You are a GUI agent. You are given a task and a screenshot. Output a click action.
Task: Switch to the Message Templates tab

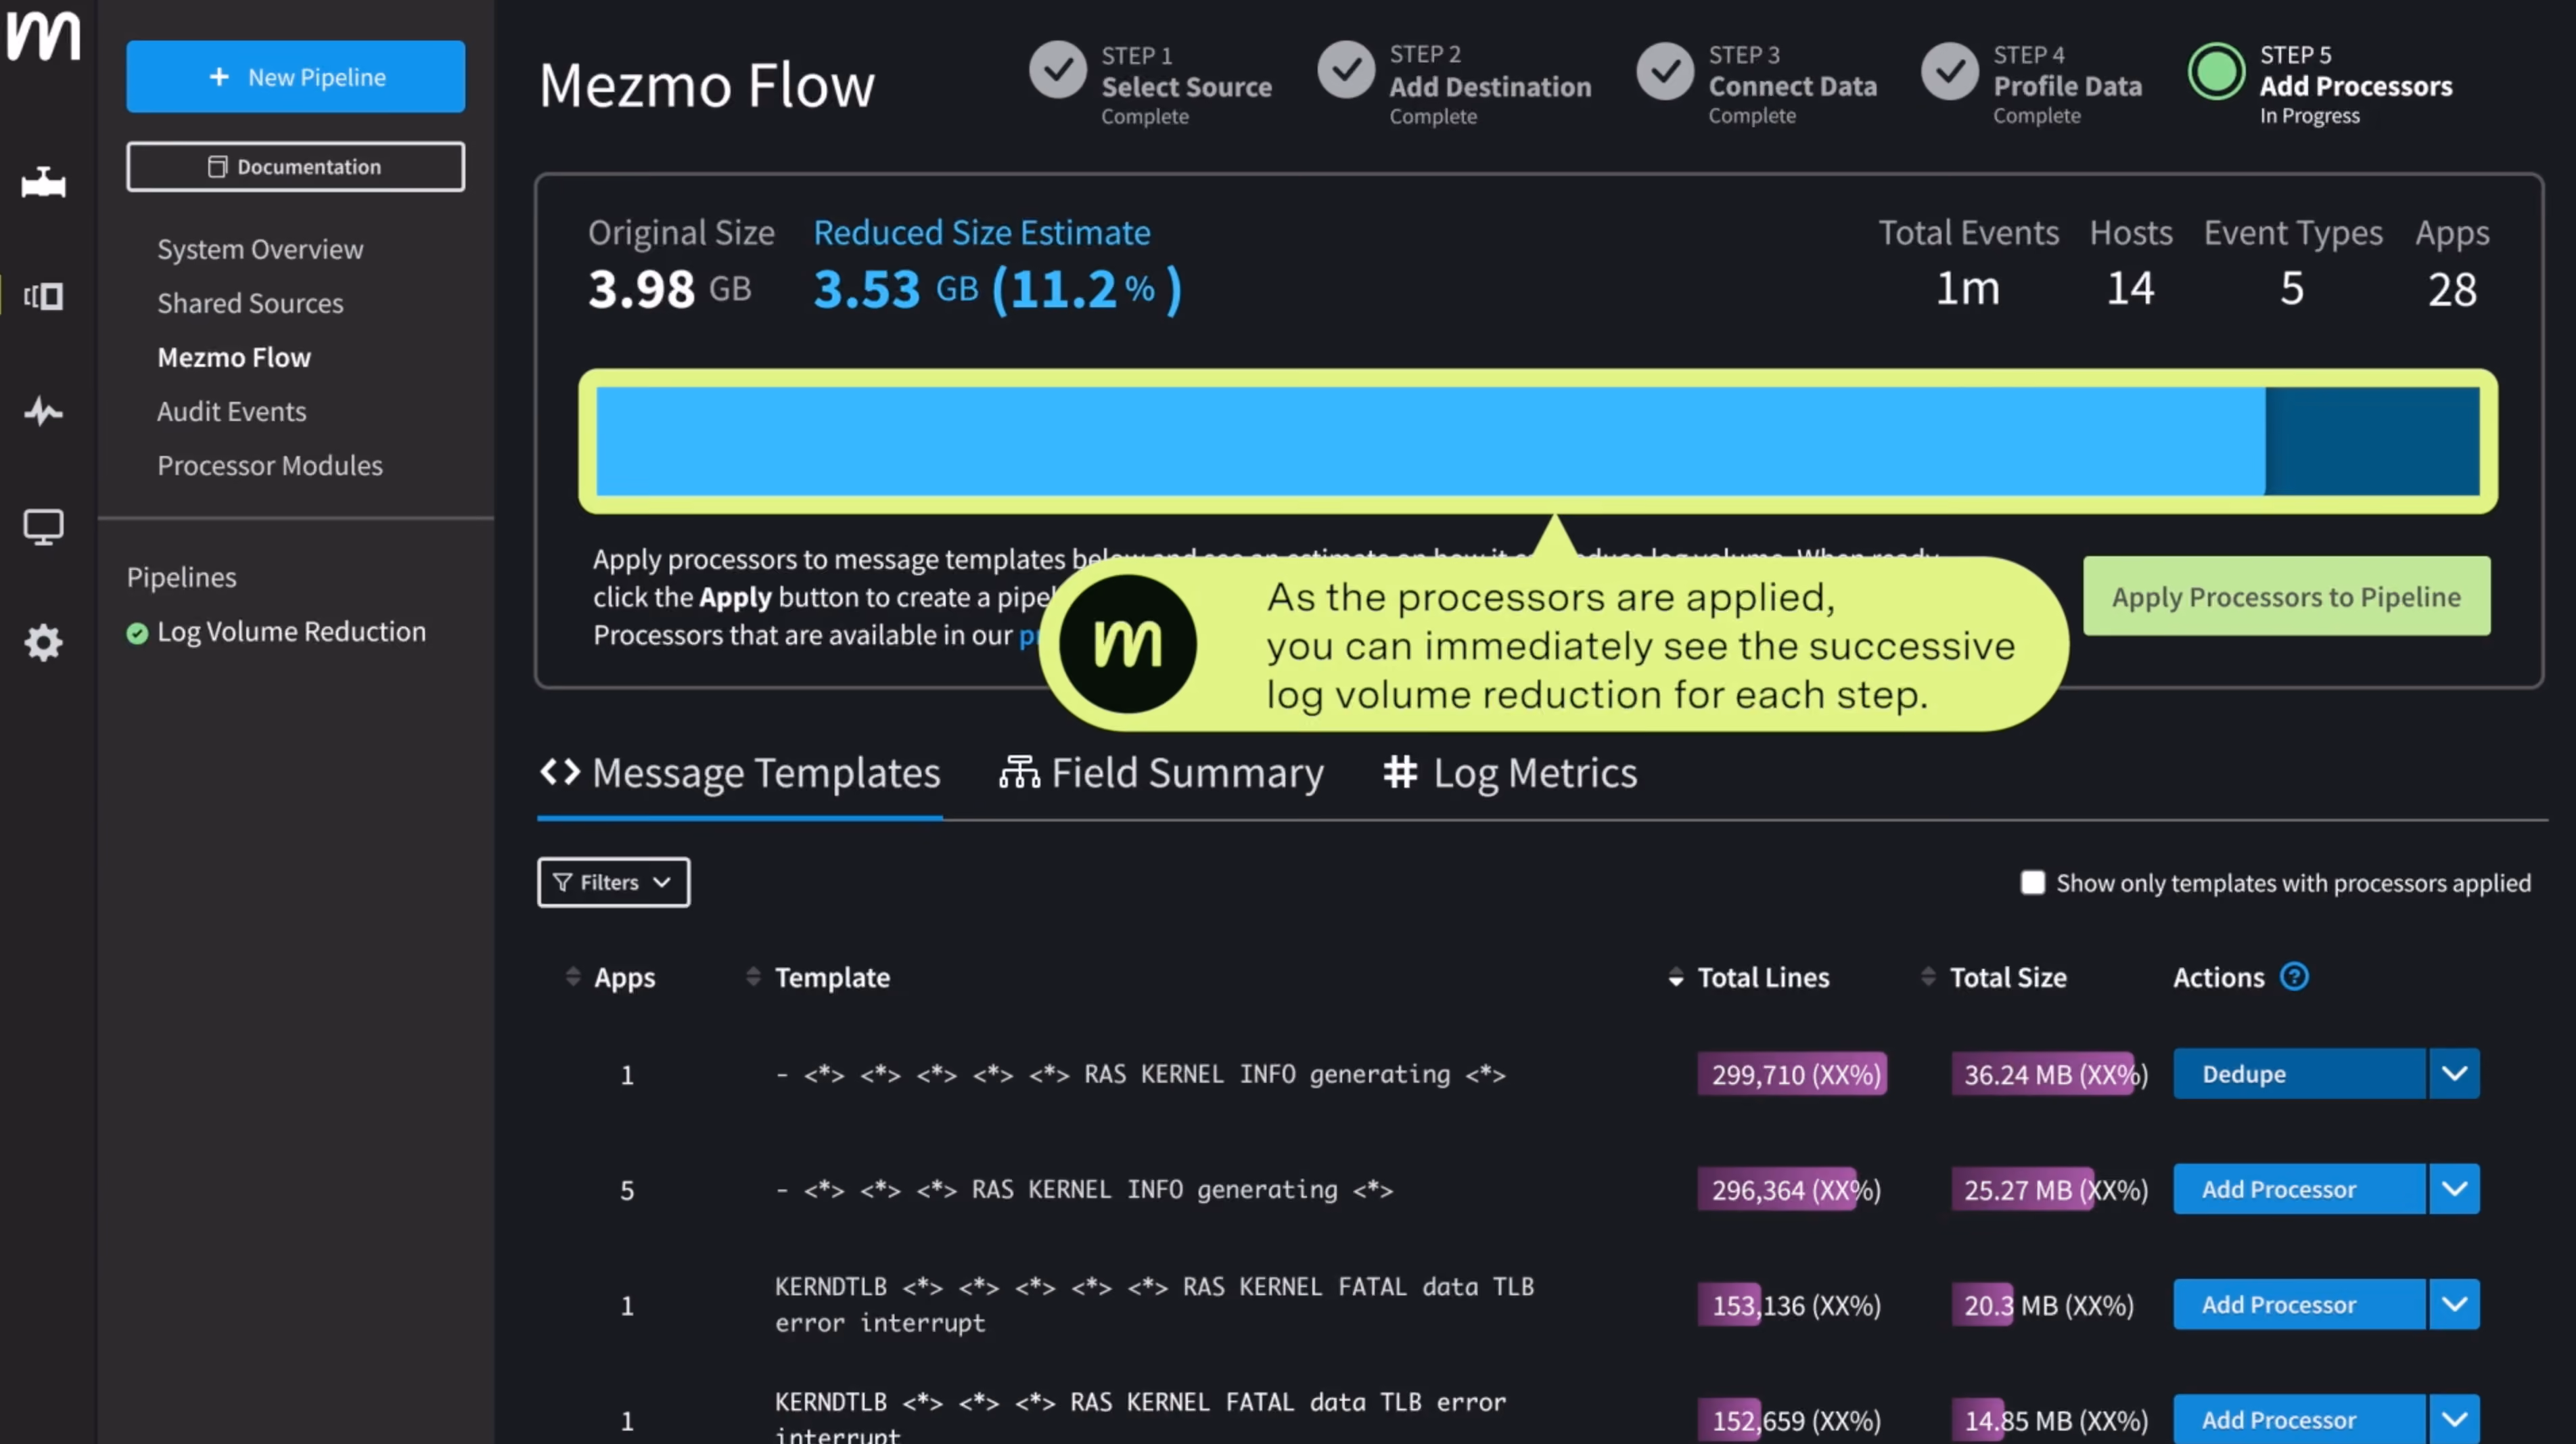pos(740,773)
